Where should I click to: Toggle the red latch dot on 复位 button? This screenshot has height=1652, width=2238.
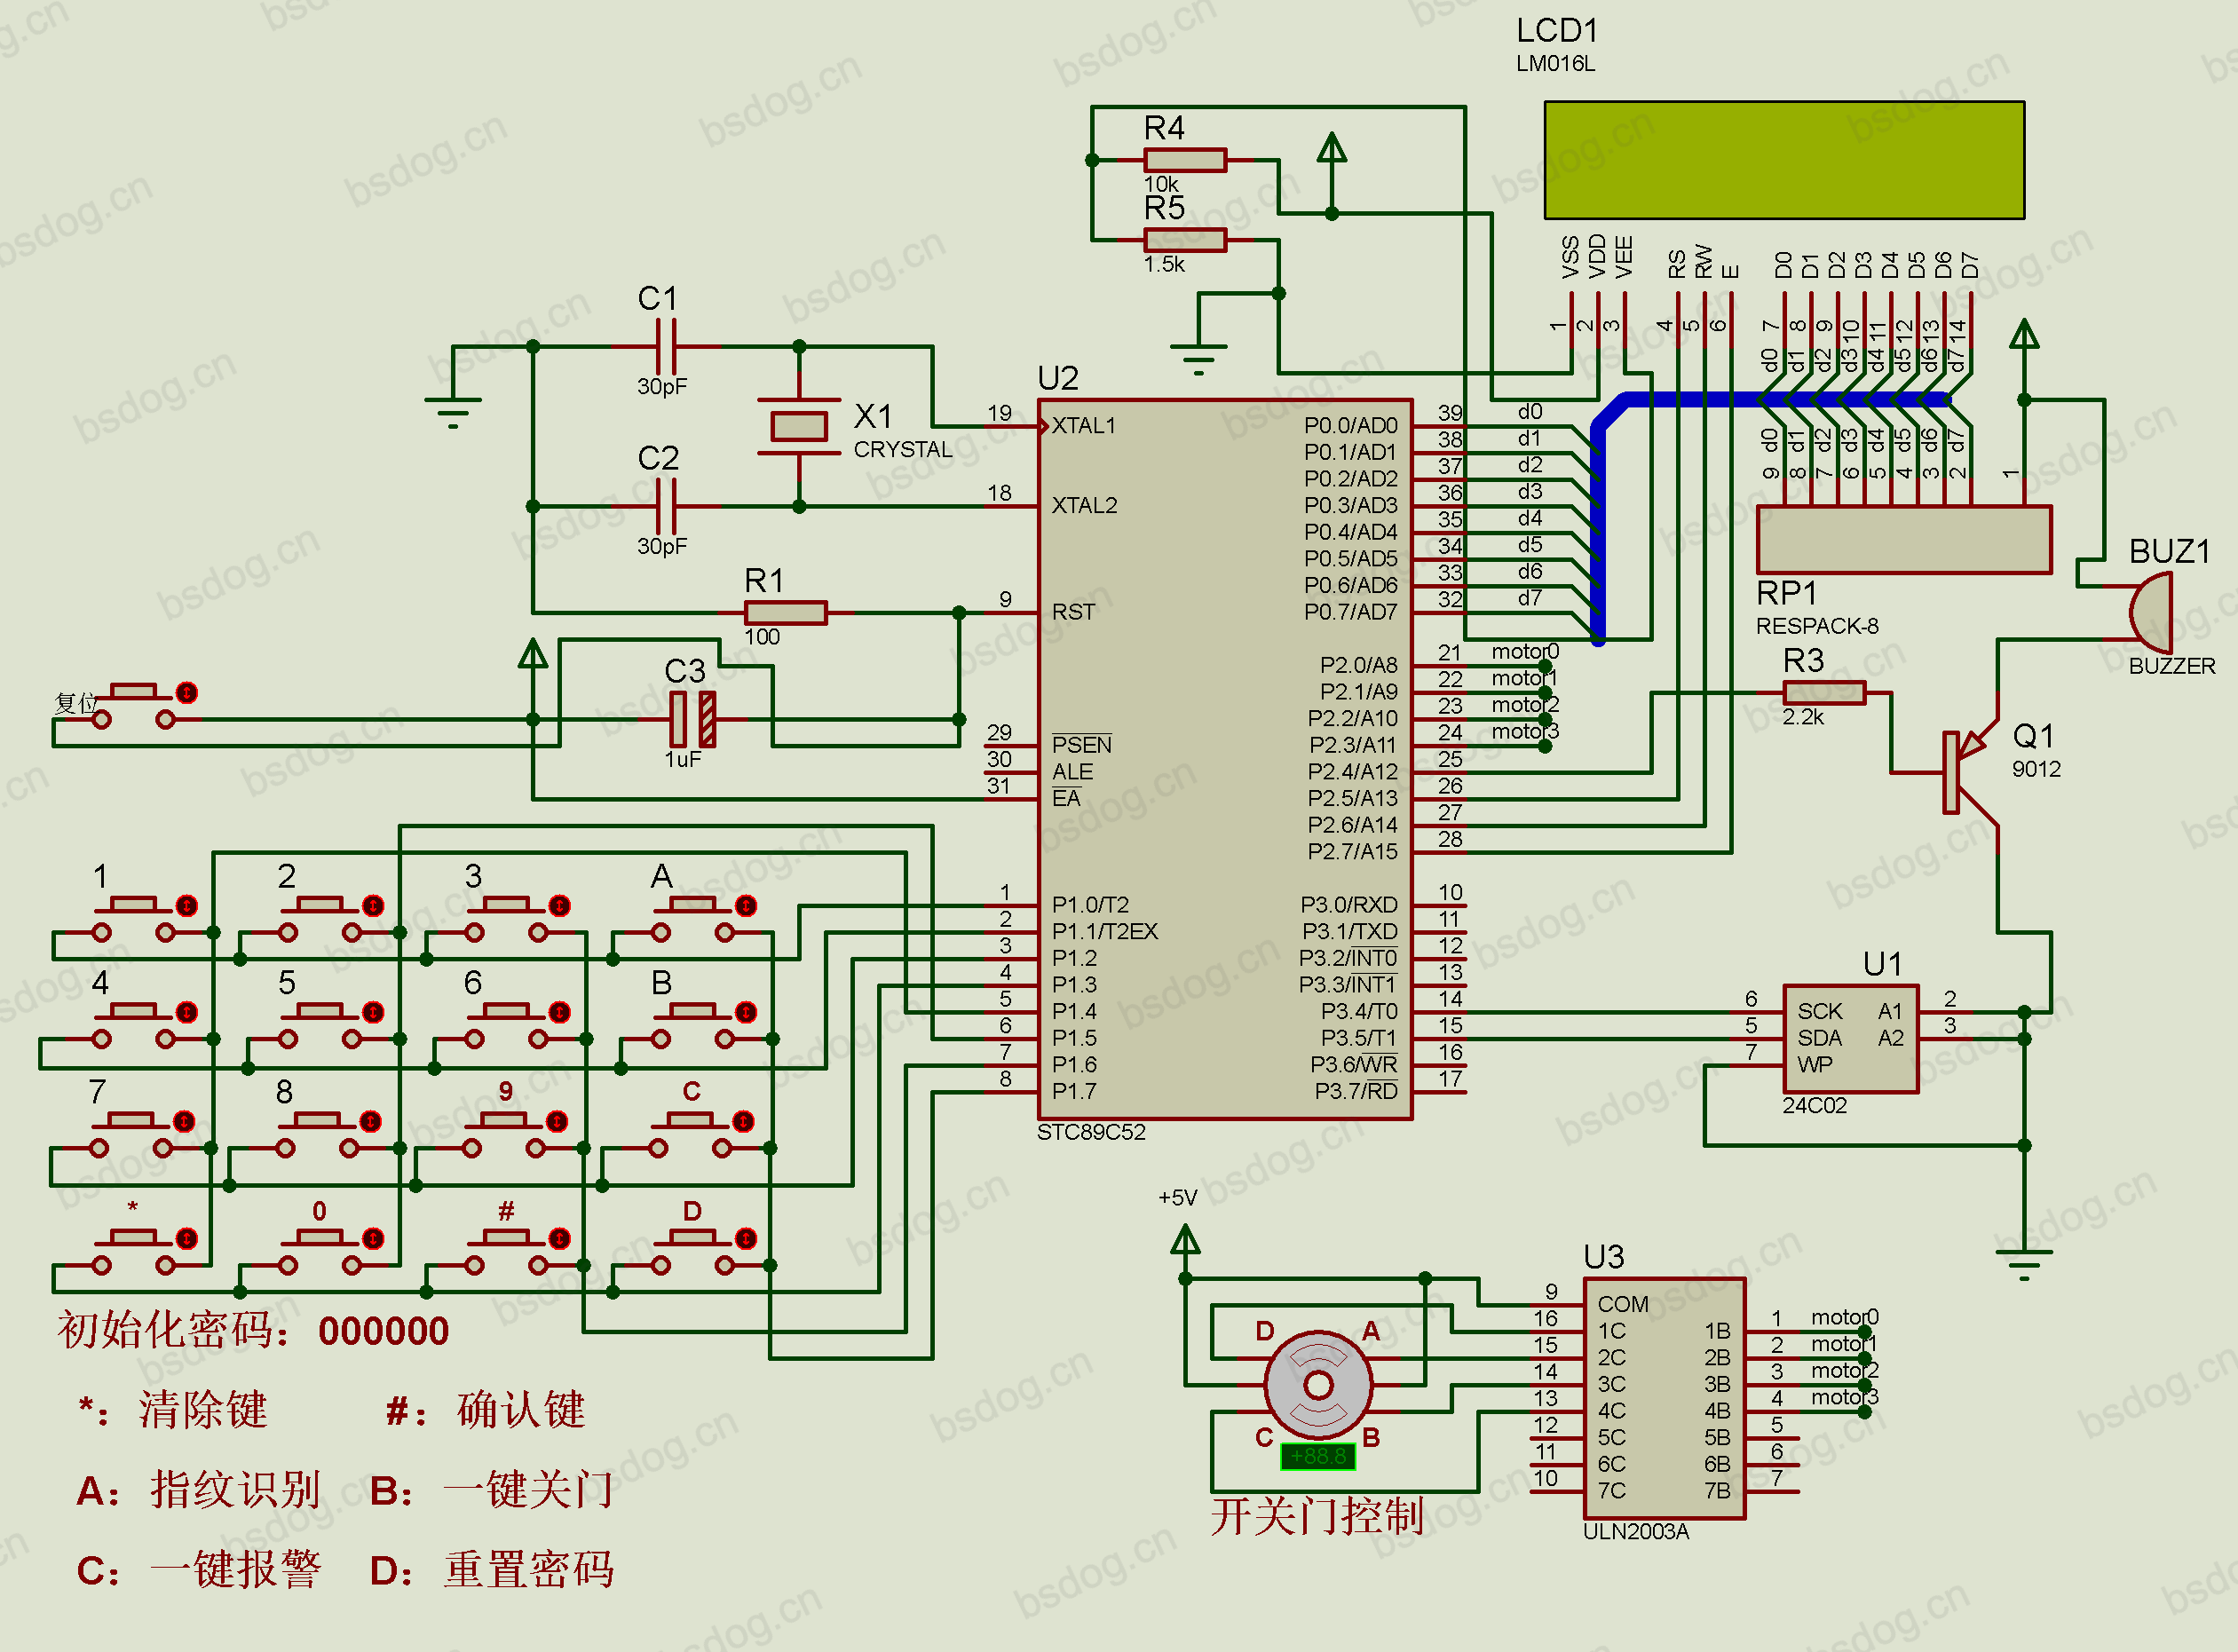tap(187, 692)
